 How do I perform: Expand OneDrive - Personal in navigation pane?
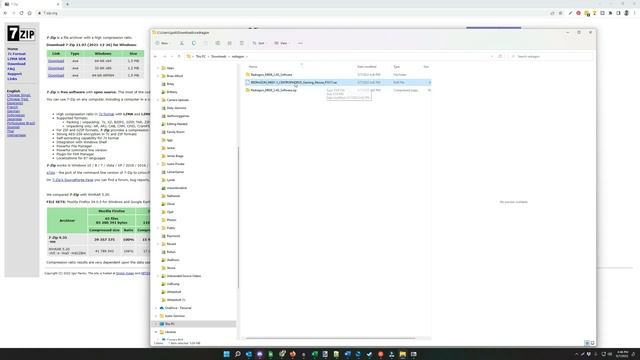pos(156,308)
